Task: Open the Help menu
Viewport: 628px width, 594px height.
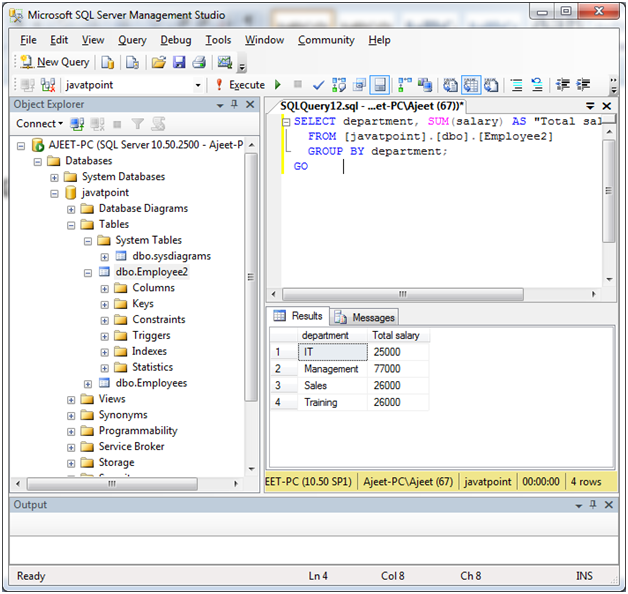Action: [379, 40]
